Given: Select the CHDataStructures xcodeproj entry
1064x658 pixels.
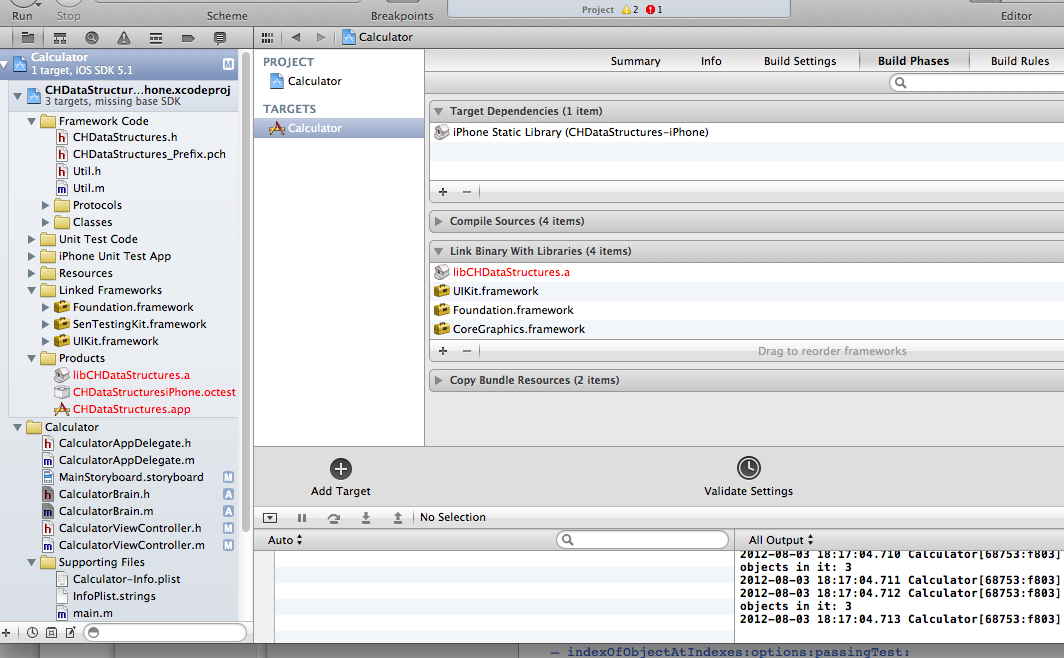Looking at the screenshot, I should [126, 95].
